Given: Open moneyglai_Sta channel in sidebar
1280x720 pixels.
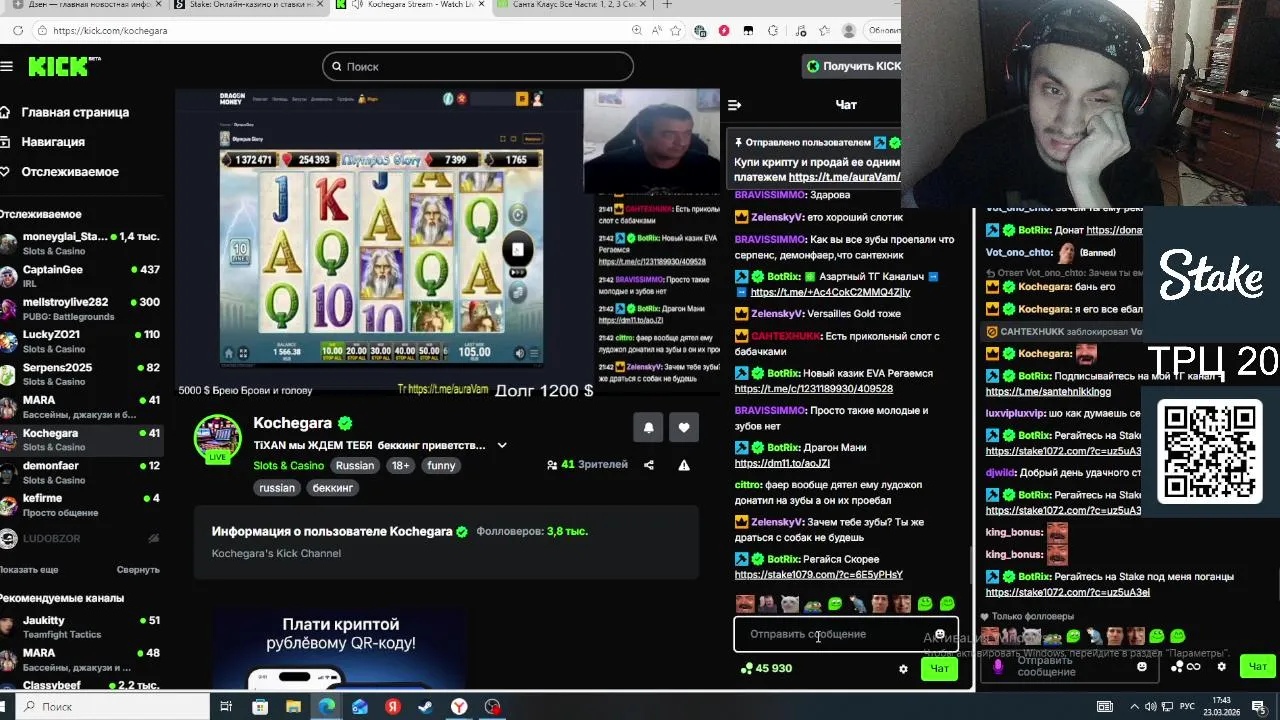Looking at the screenshot, I should click(x=80, y=243).
